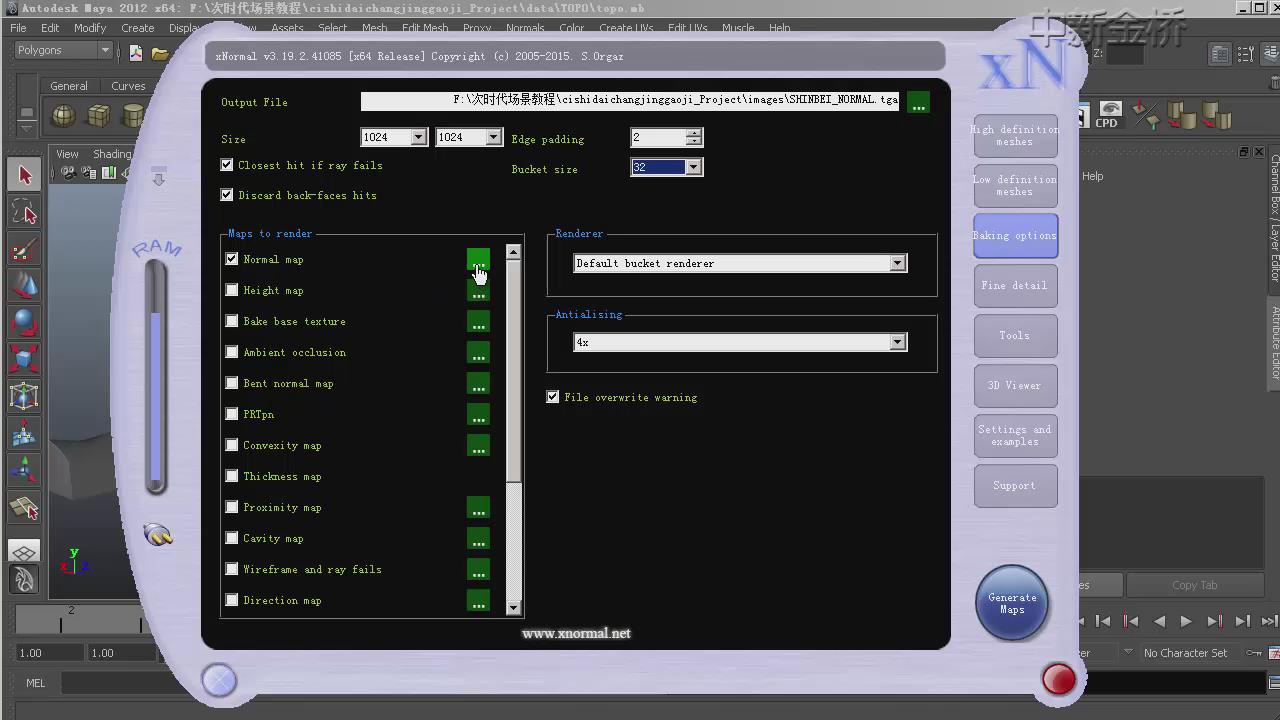Click the Edge padding value field
This screenshot has width=1280, height=720.
(x=658, y=137)
